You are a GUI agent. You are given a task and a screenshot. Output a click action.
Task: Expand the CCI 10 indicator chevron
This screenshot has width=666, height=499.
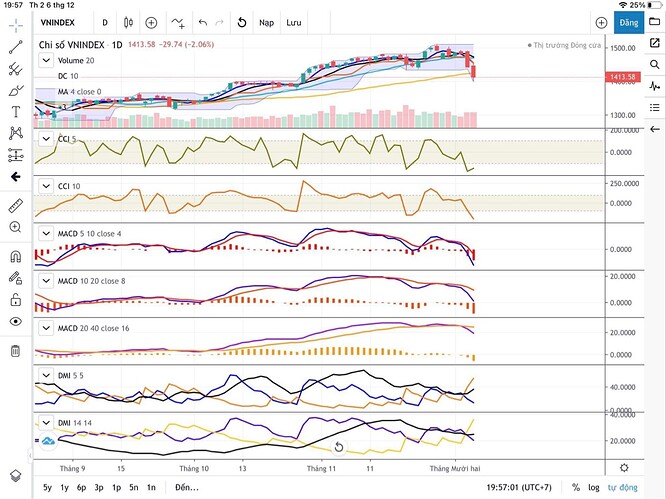[44, 186]
